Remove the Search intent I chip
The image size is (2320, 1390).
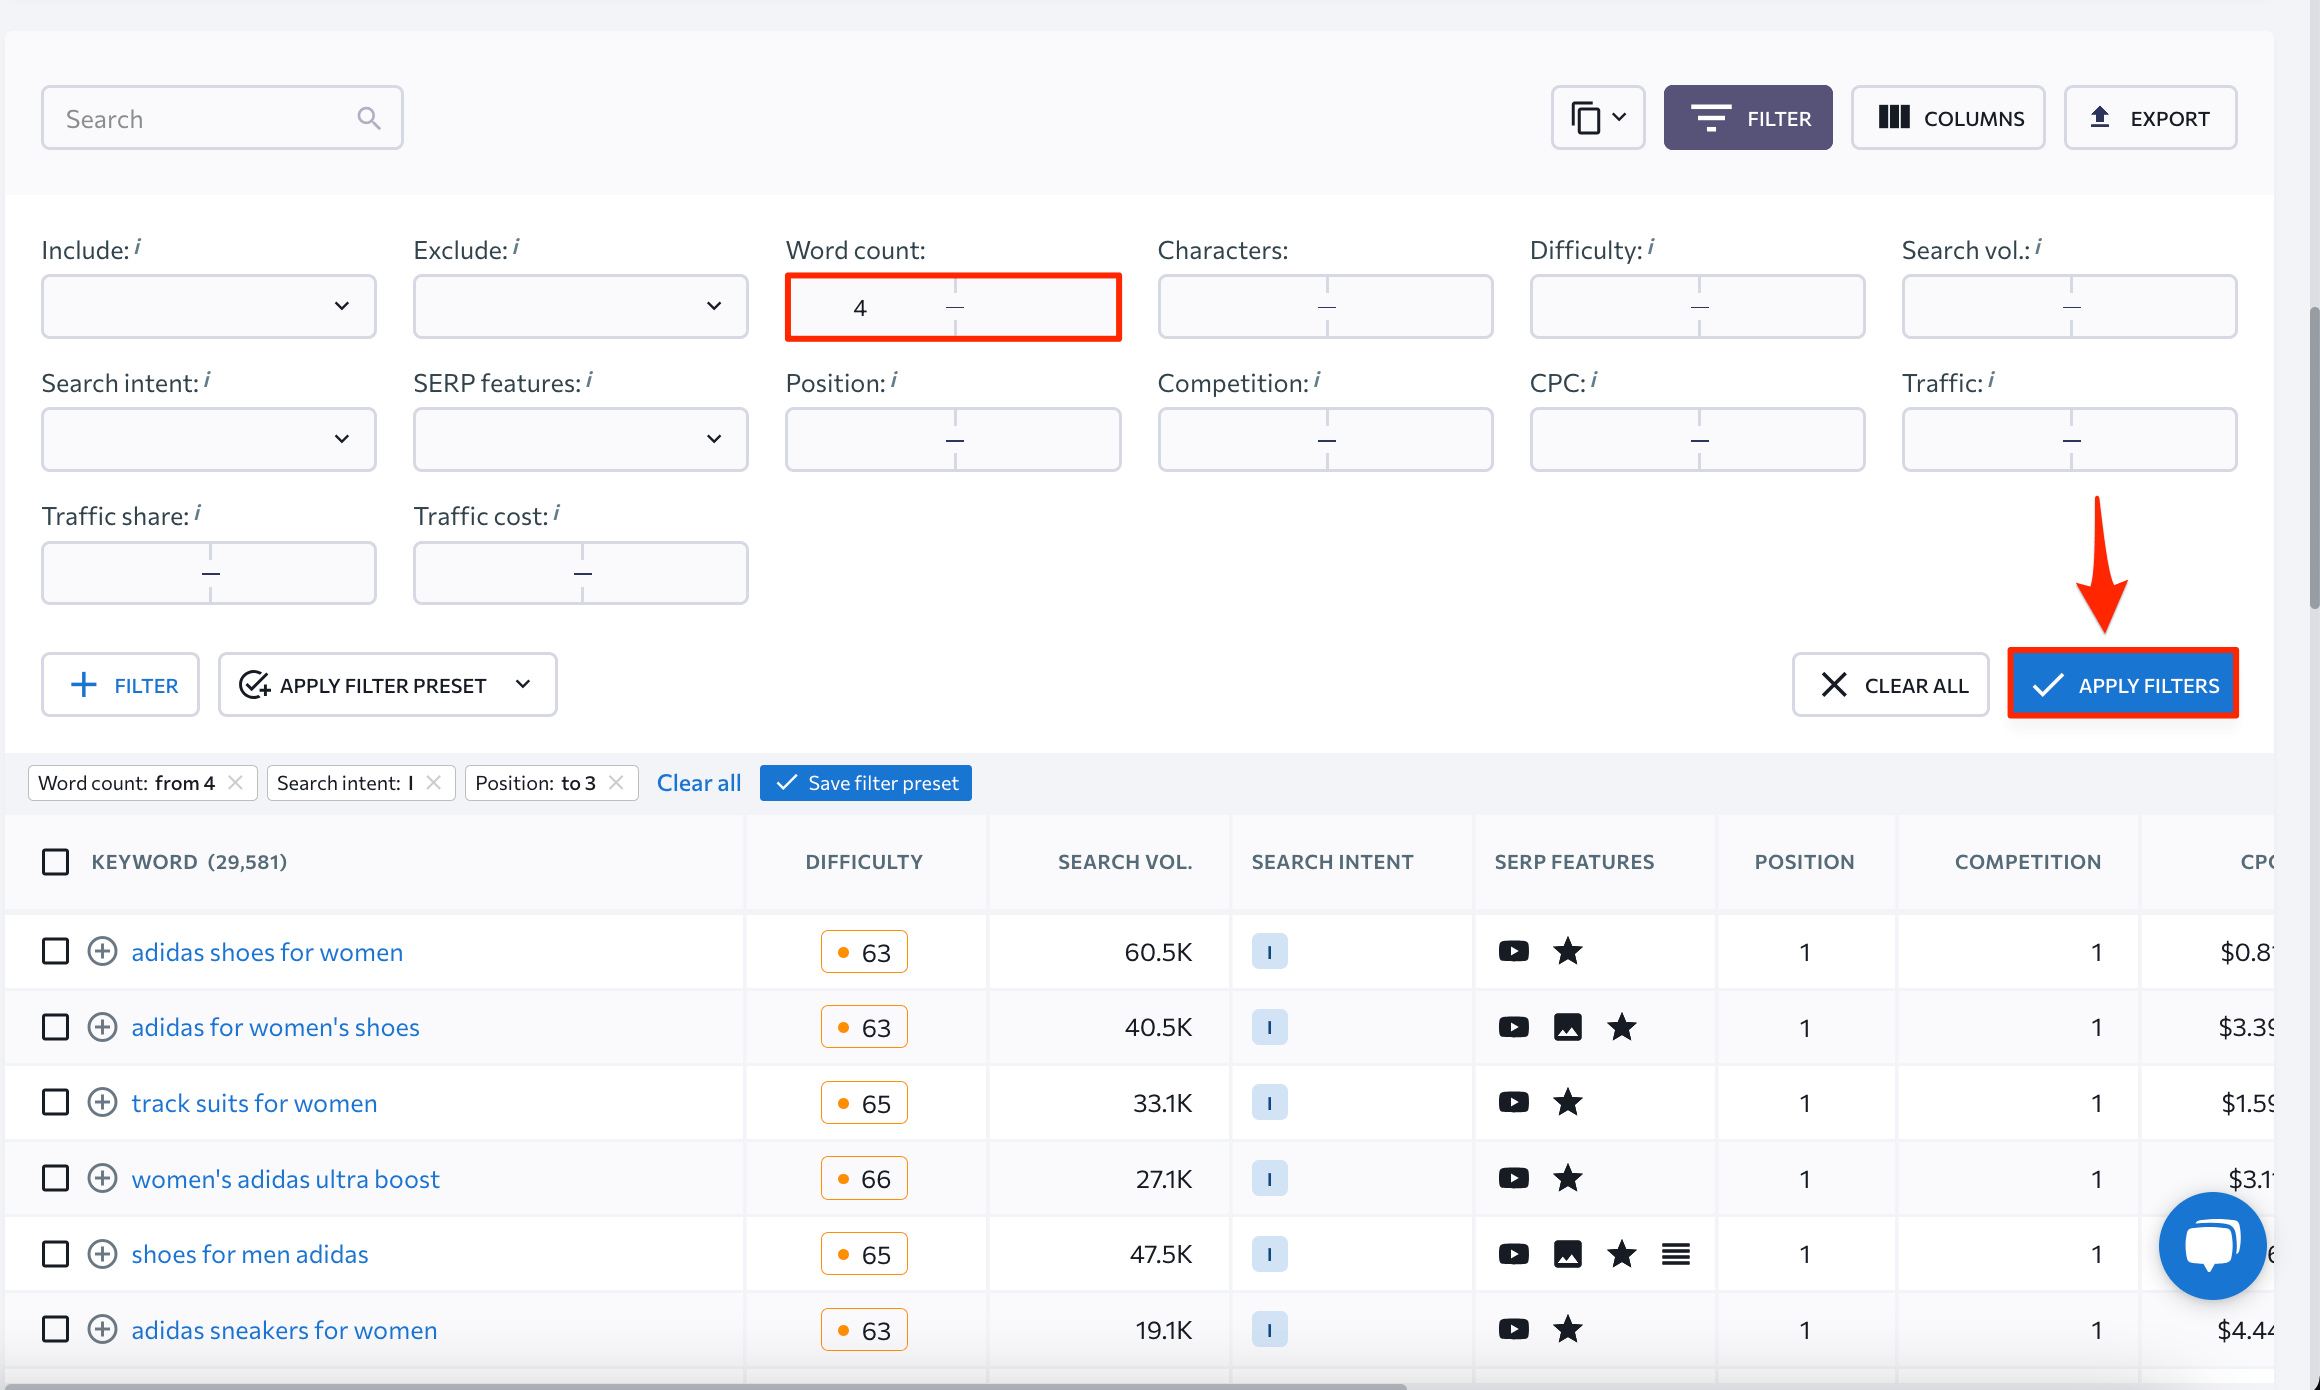click(x=433, y=783)
